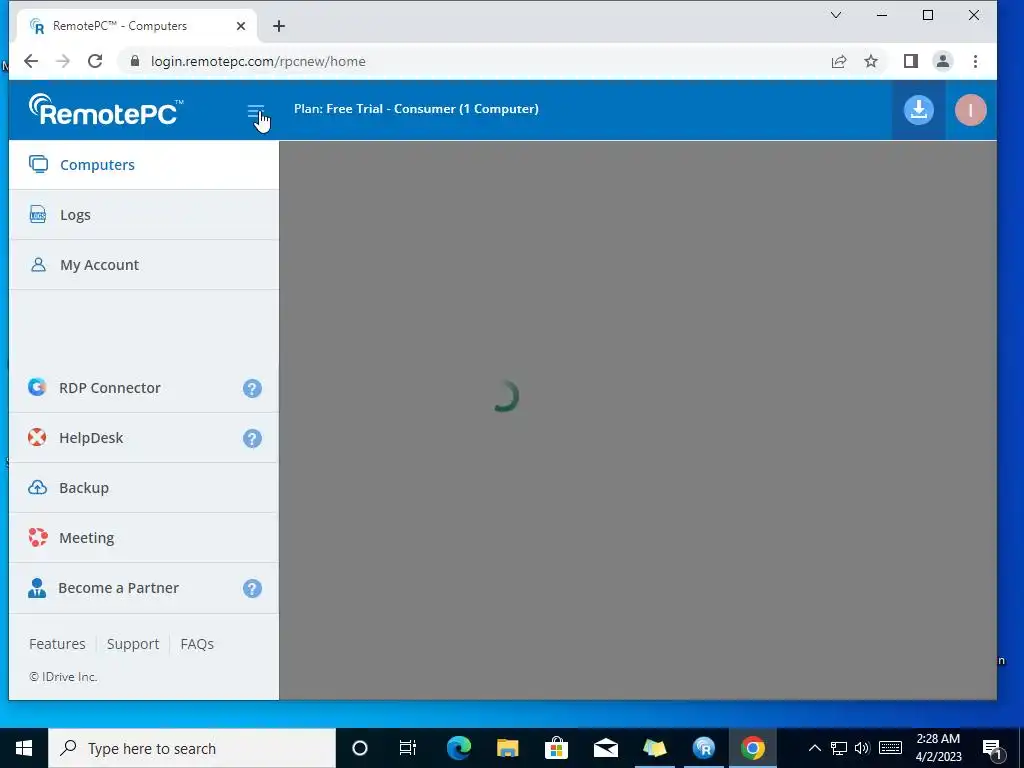Collapse the sidebar with the hamburger menu icon
The image size is (1024, 768).
255,112
